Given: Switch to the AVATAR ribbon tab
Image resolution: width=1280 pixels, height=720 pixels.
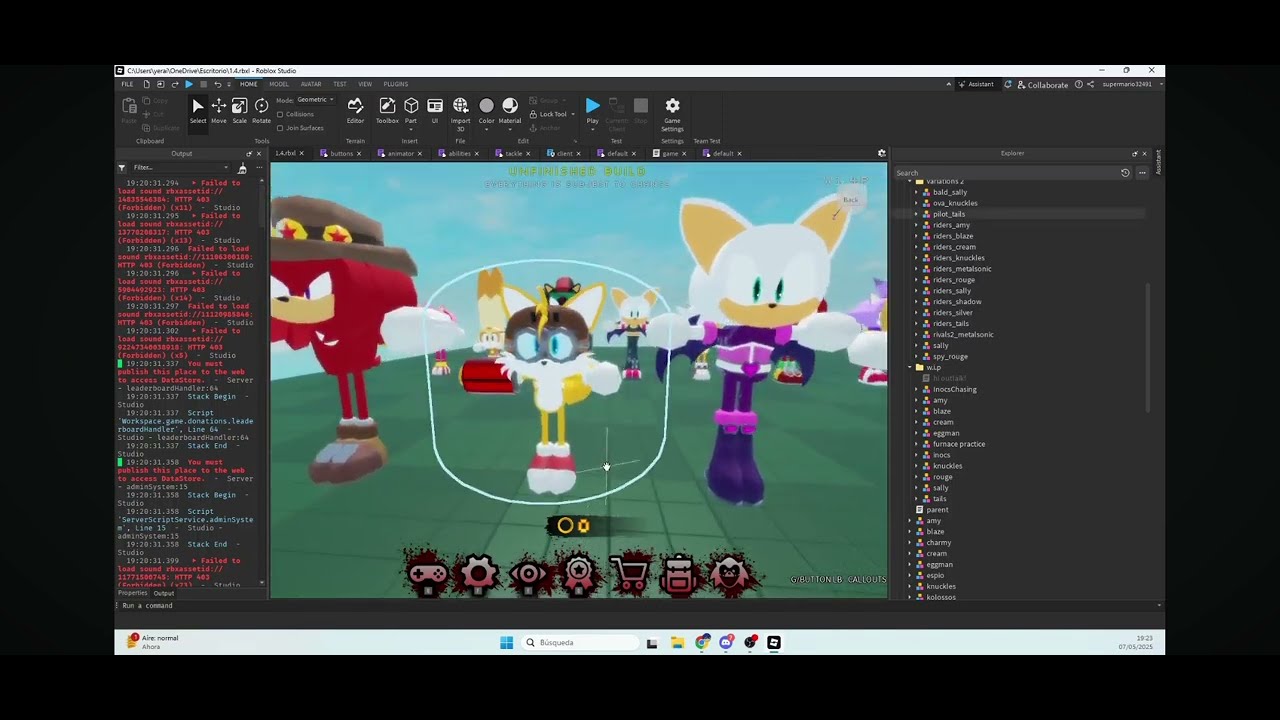Looking at the screenshot, I should (311, 84).
